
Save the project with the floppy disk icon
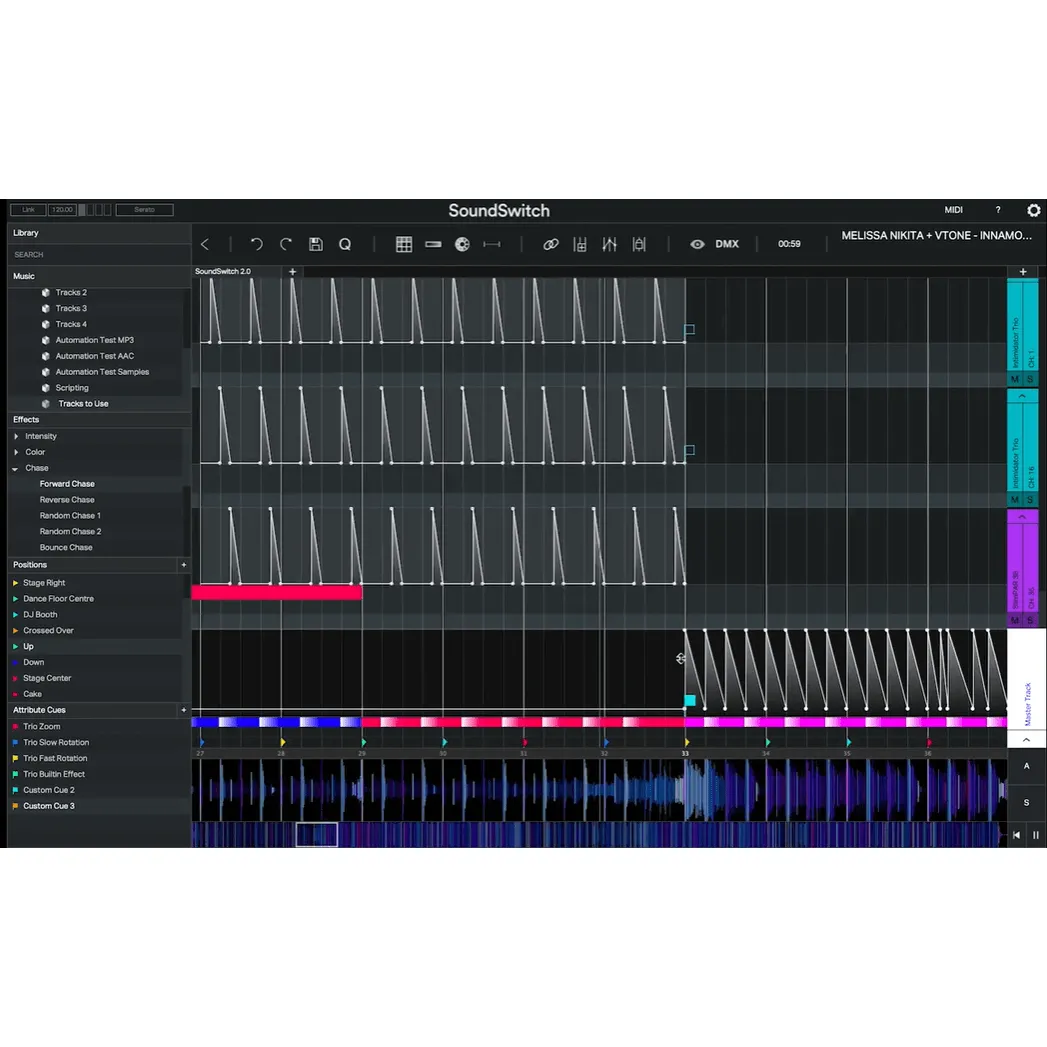click(316, 244)
